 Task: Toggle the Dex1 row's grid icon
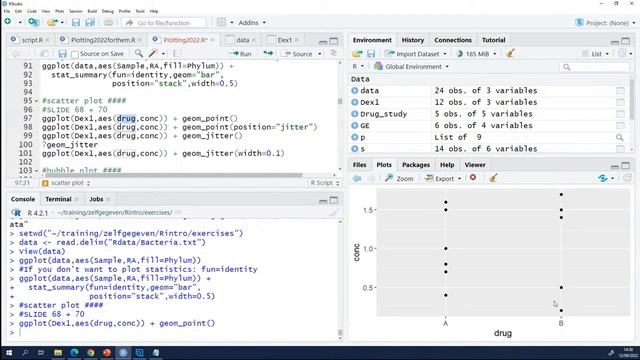(620, 102)
